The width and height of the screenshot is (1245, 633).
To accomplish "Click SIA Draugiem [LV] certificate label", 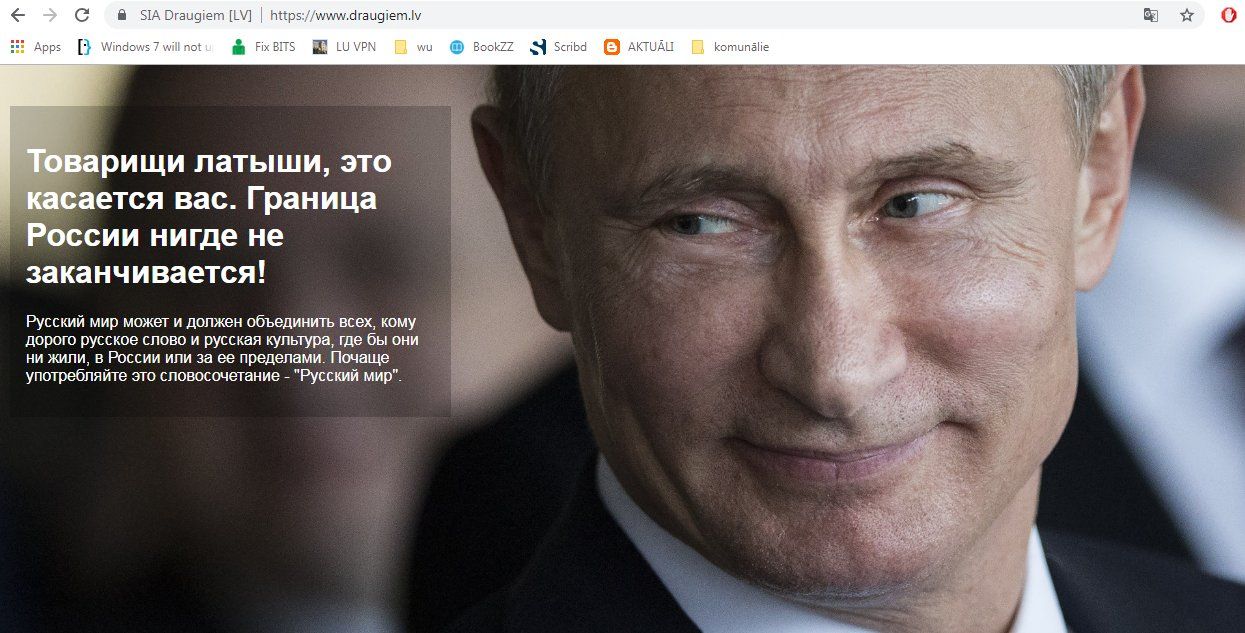I will [196, 15].
